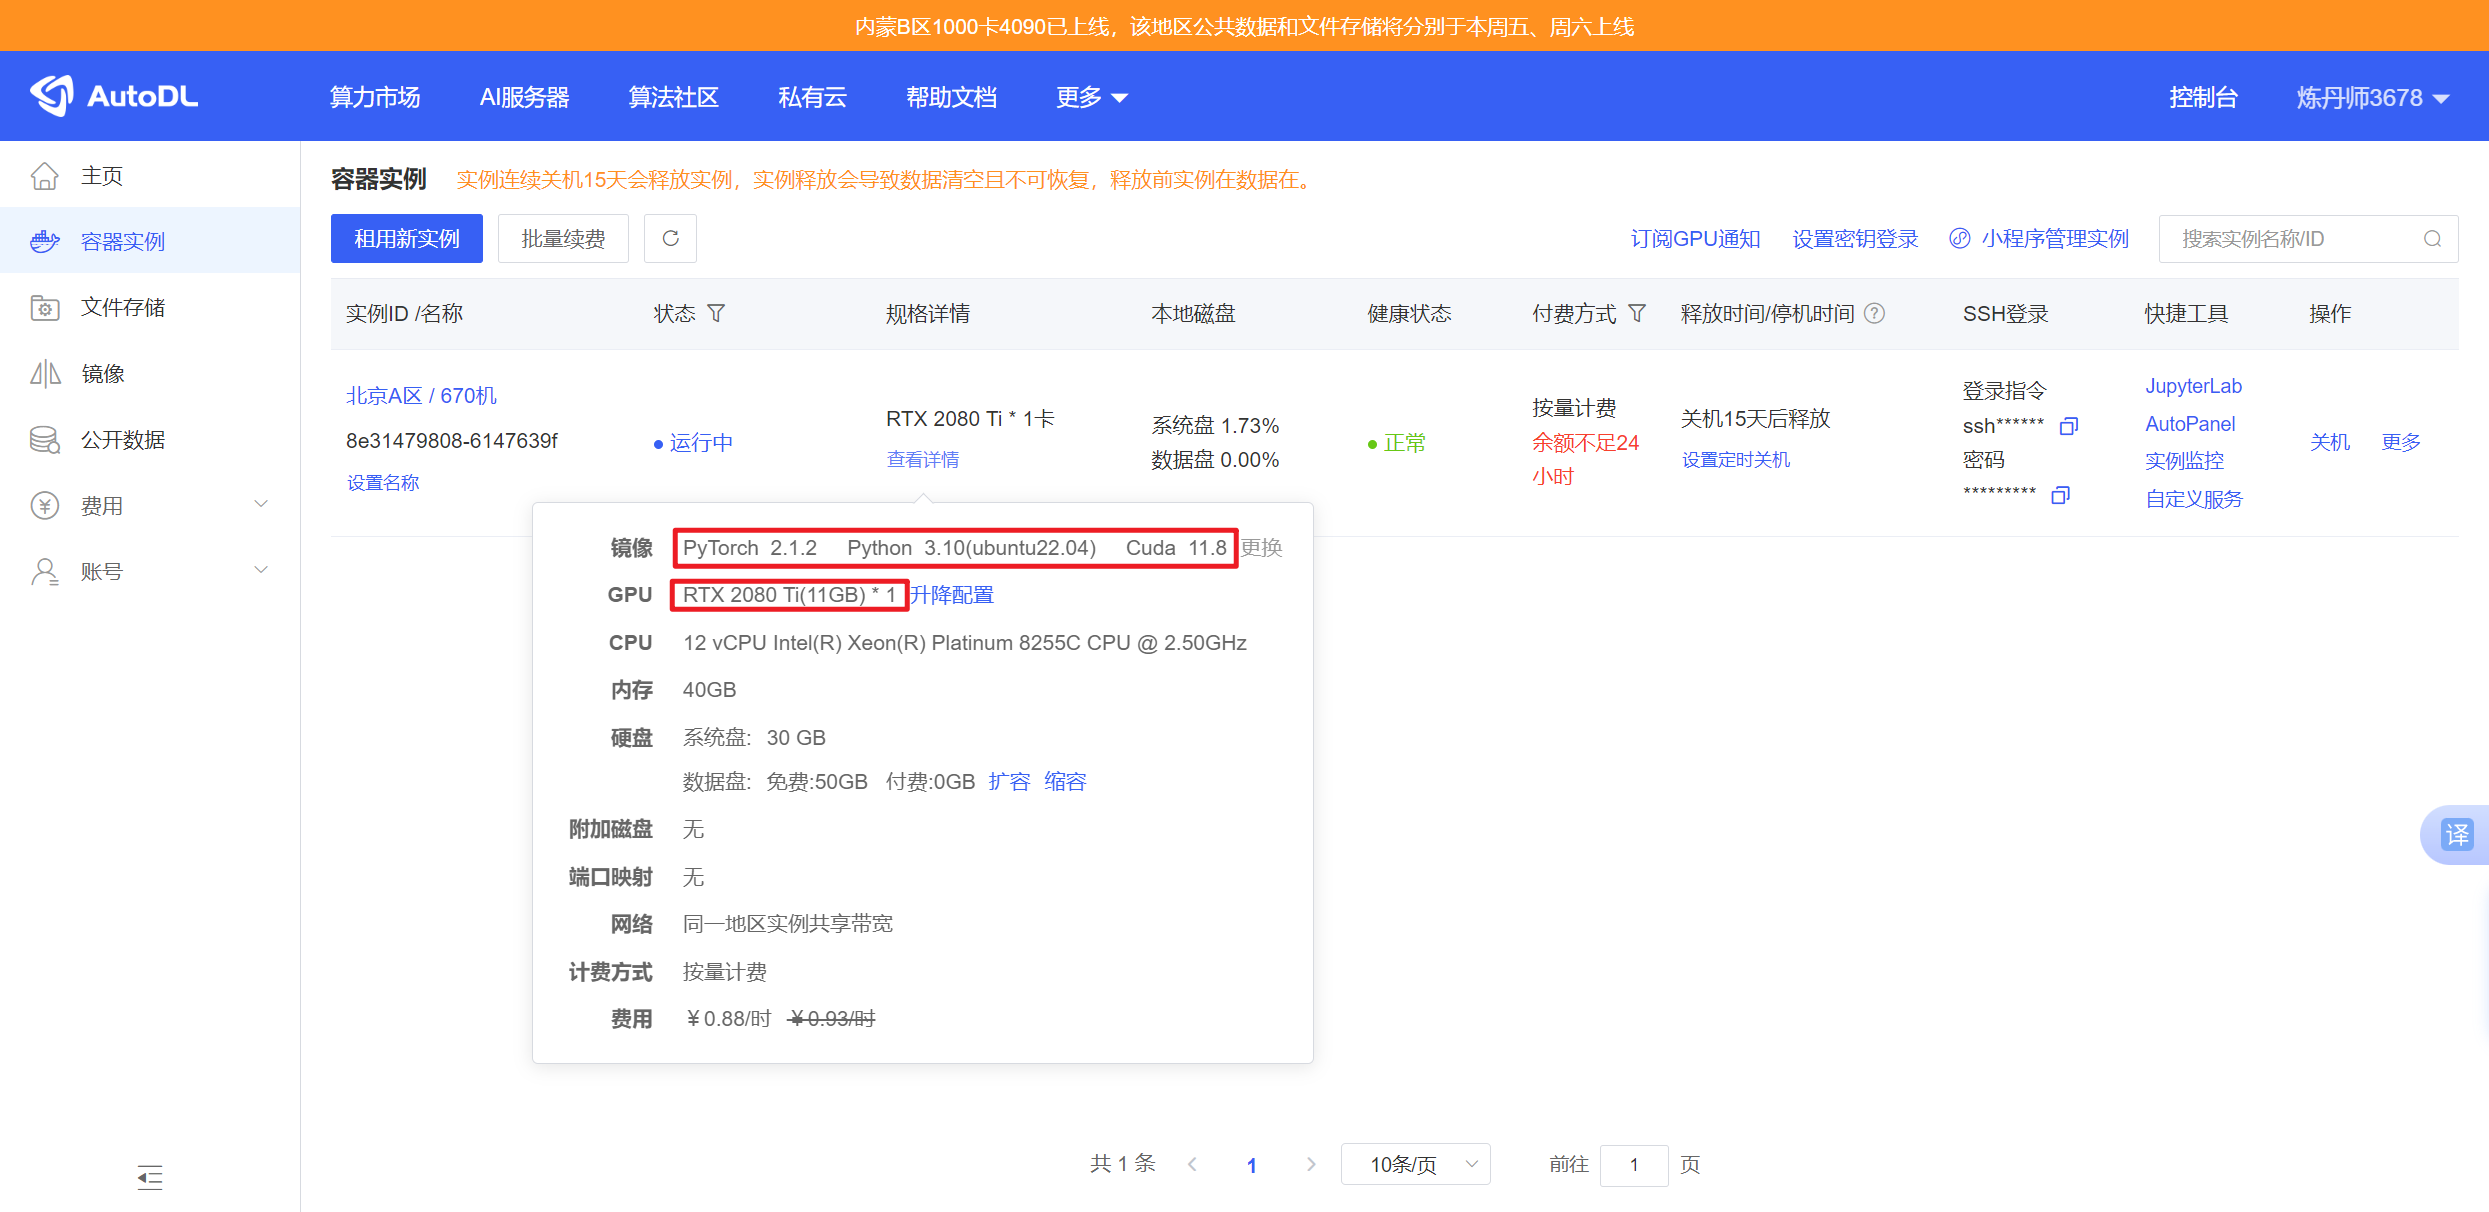Click the refresh icon button
The width and height of the screenshot is (2489, 1212).
coord(670,238)
